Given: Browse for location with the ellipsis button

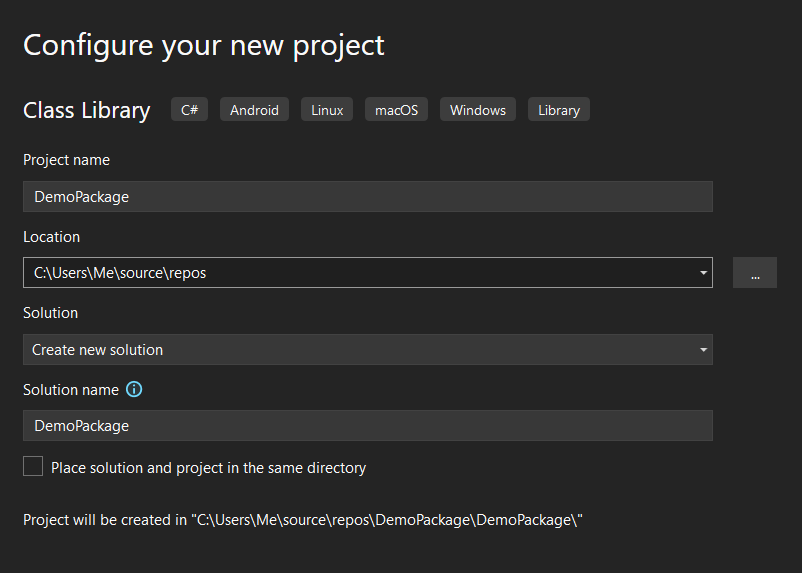Looking at the screenshot, I should click(754, 272).
